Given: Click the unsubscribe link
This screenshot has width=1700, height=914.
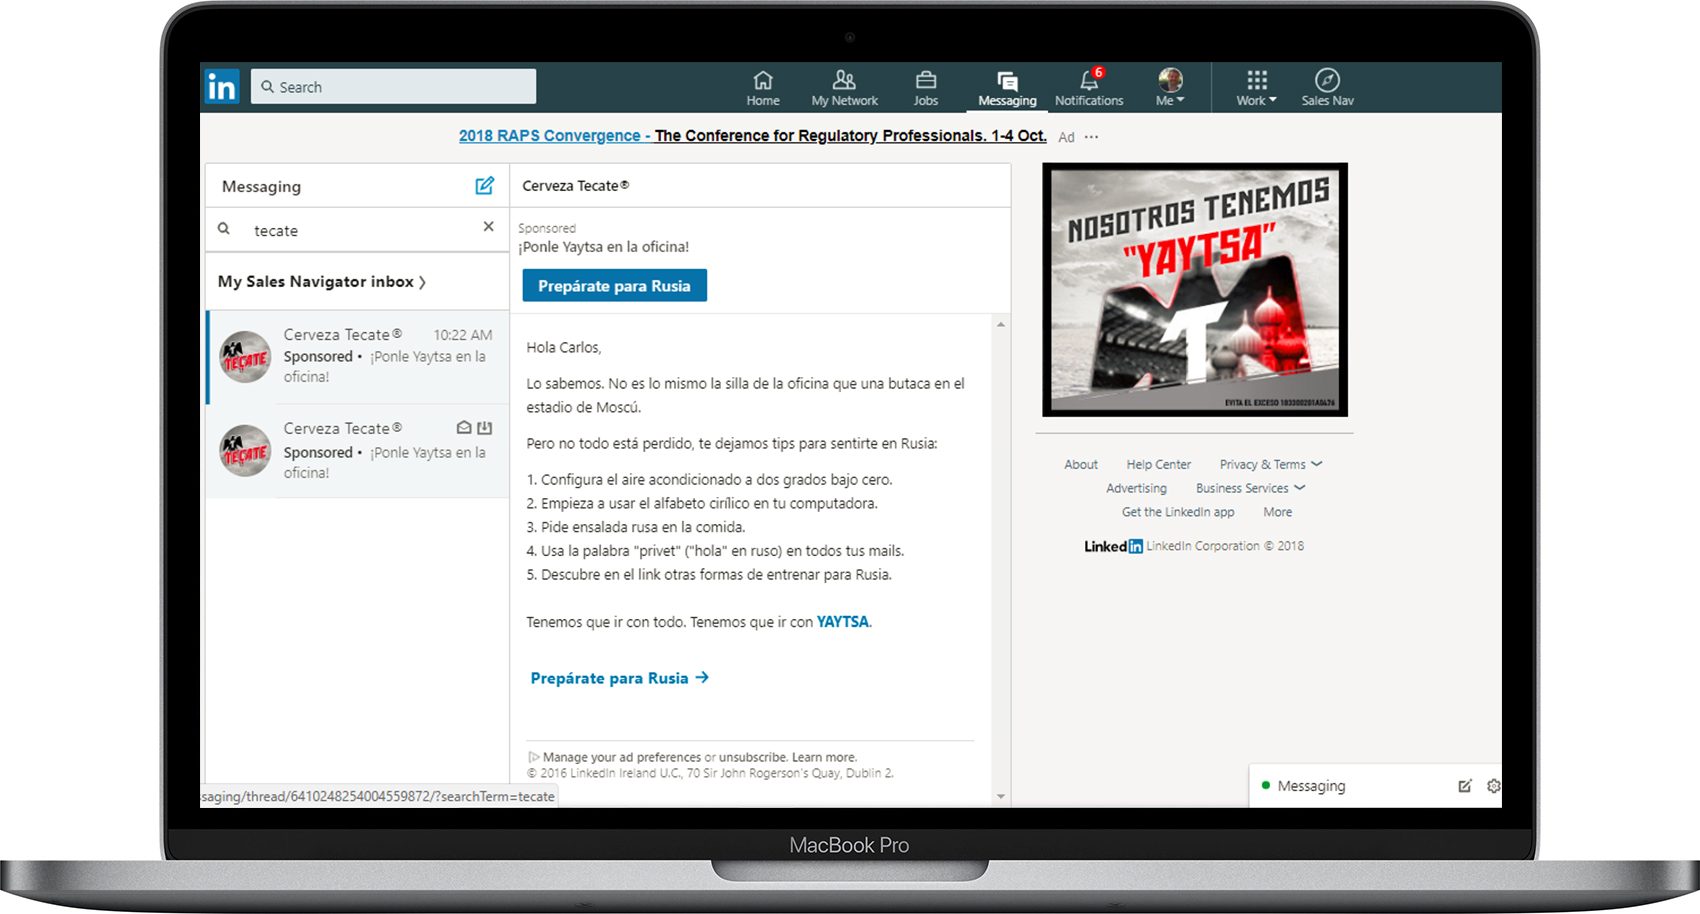Looking at the screenshot, I should [x=753, y=757].
